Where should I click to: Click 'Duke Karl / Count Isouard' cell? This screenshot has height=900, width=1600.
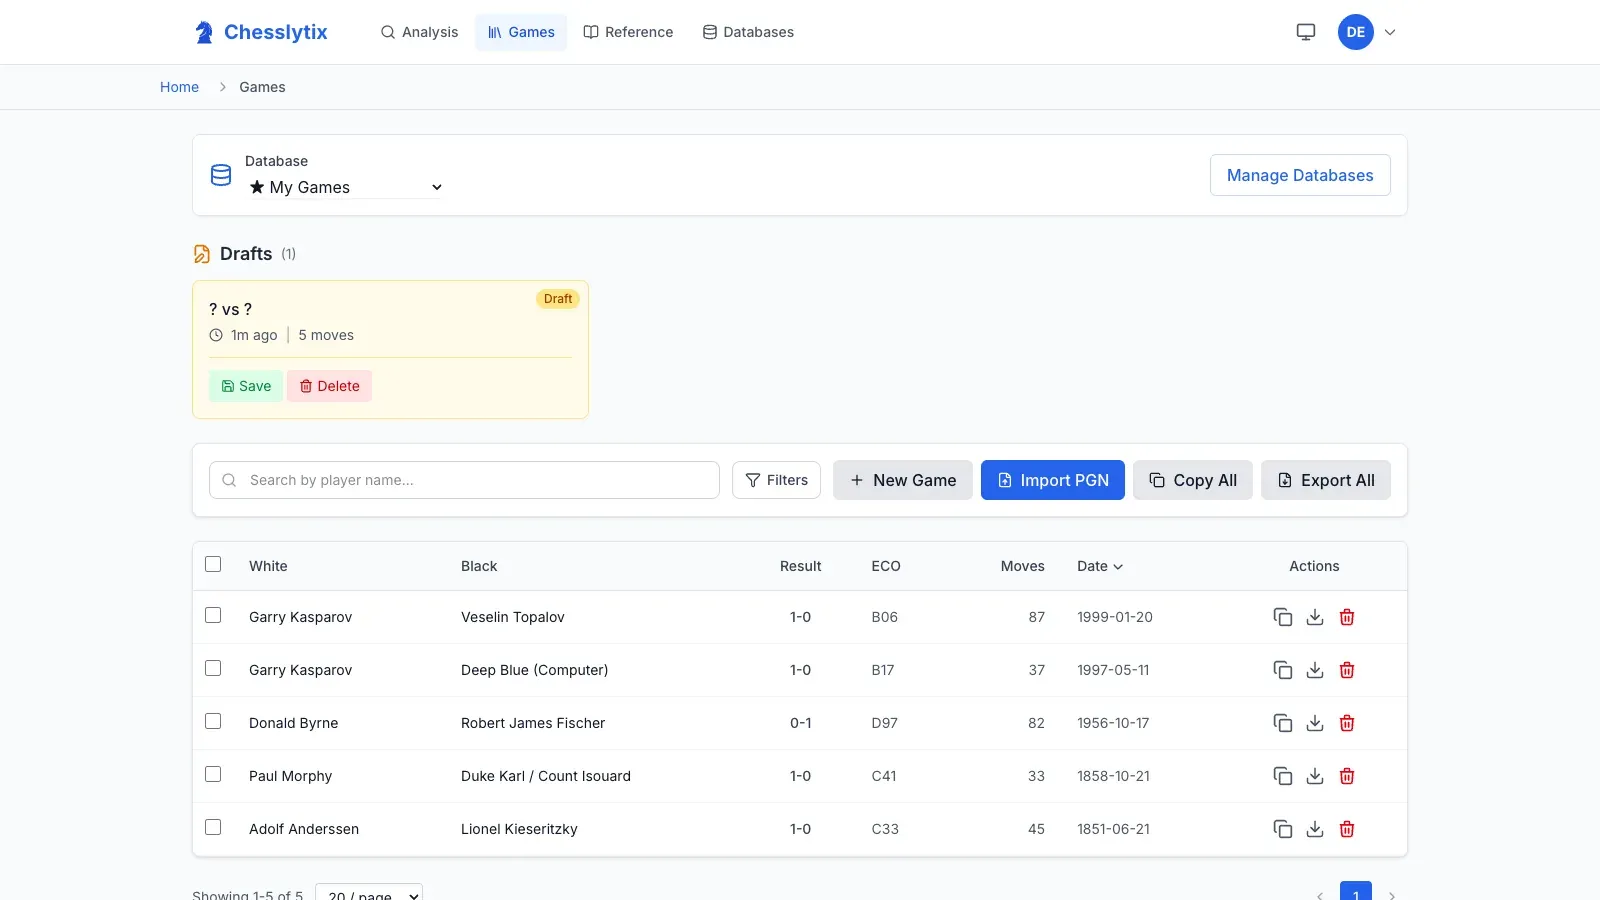pos(546,776)
